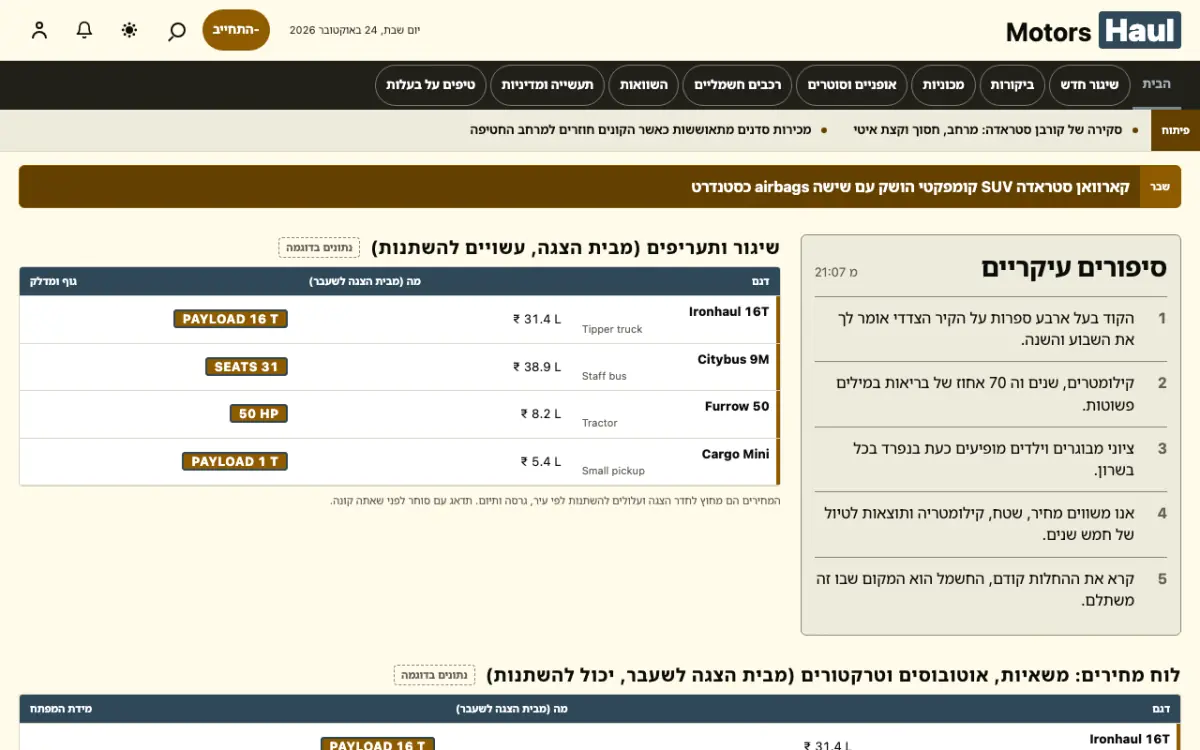
Task: Open the user account icon
Action: pyautogui.click(x=39, y=30)
